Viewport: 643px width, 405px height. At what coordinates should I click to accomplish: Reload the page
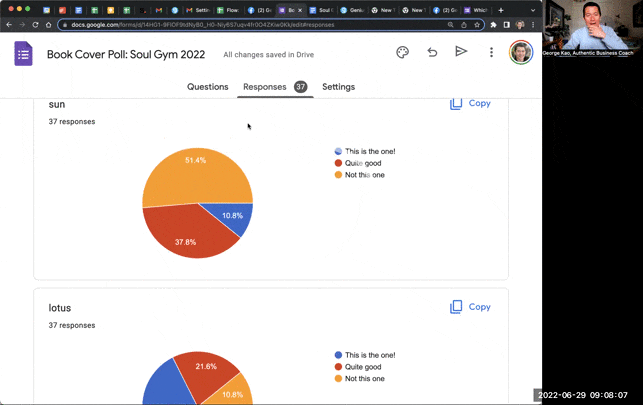pyautogui.click(x=35, y=25)
